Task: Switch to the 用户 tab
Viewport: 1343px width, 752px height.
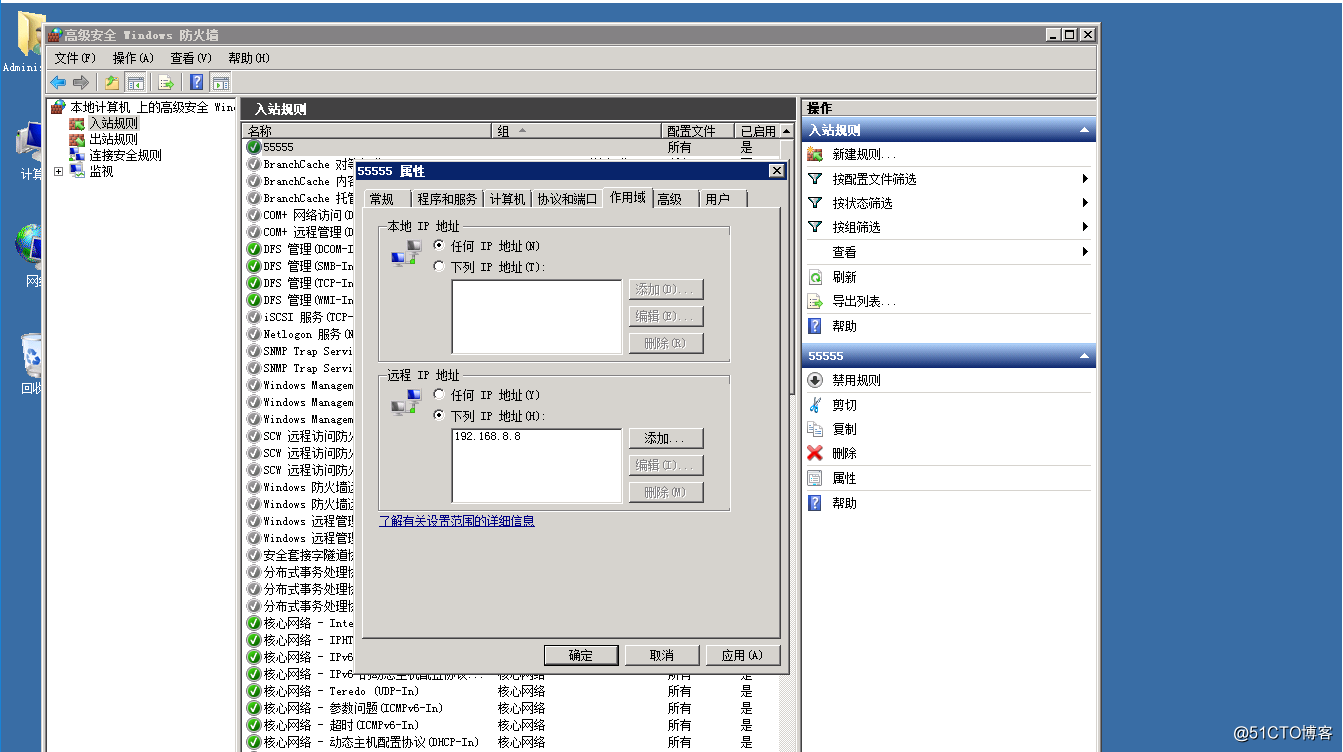Action: coord(723,199)
